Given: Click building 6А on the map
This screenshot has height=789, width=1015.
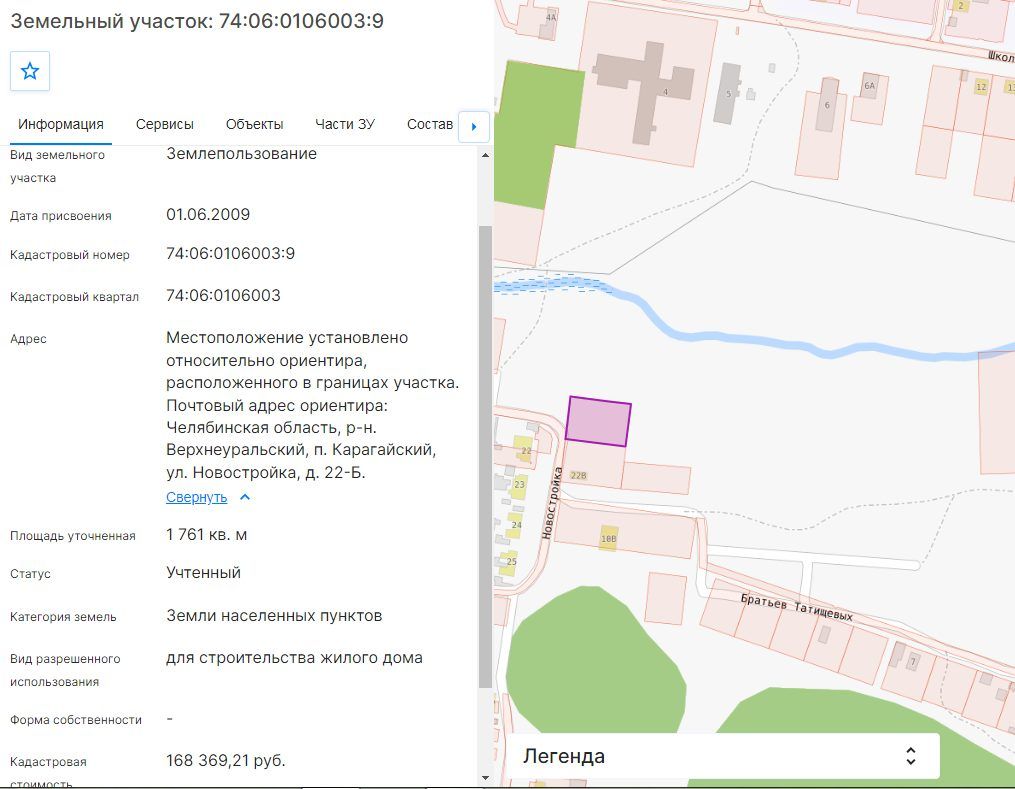Looking at the screenshot, I should click(x=869, y=86).
